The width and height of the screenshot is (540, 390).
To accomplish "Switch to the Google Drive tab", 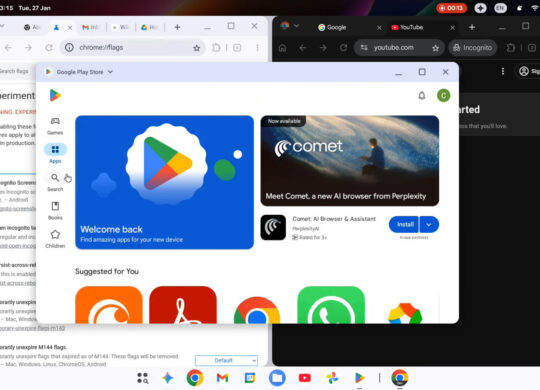I will [149, 27].
